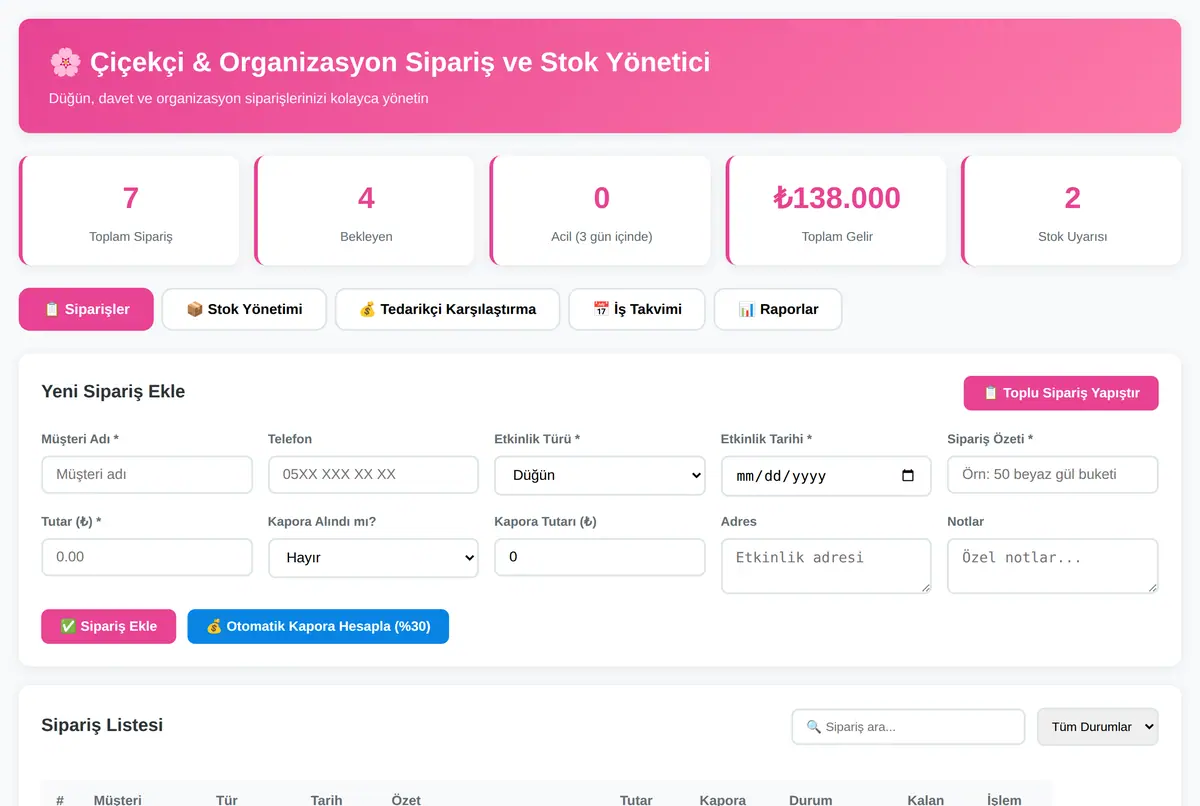
Task: Click Toplu Sipariş Yapıştır button
Action: click(x=1061, y=393)
